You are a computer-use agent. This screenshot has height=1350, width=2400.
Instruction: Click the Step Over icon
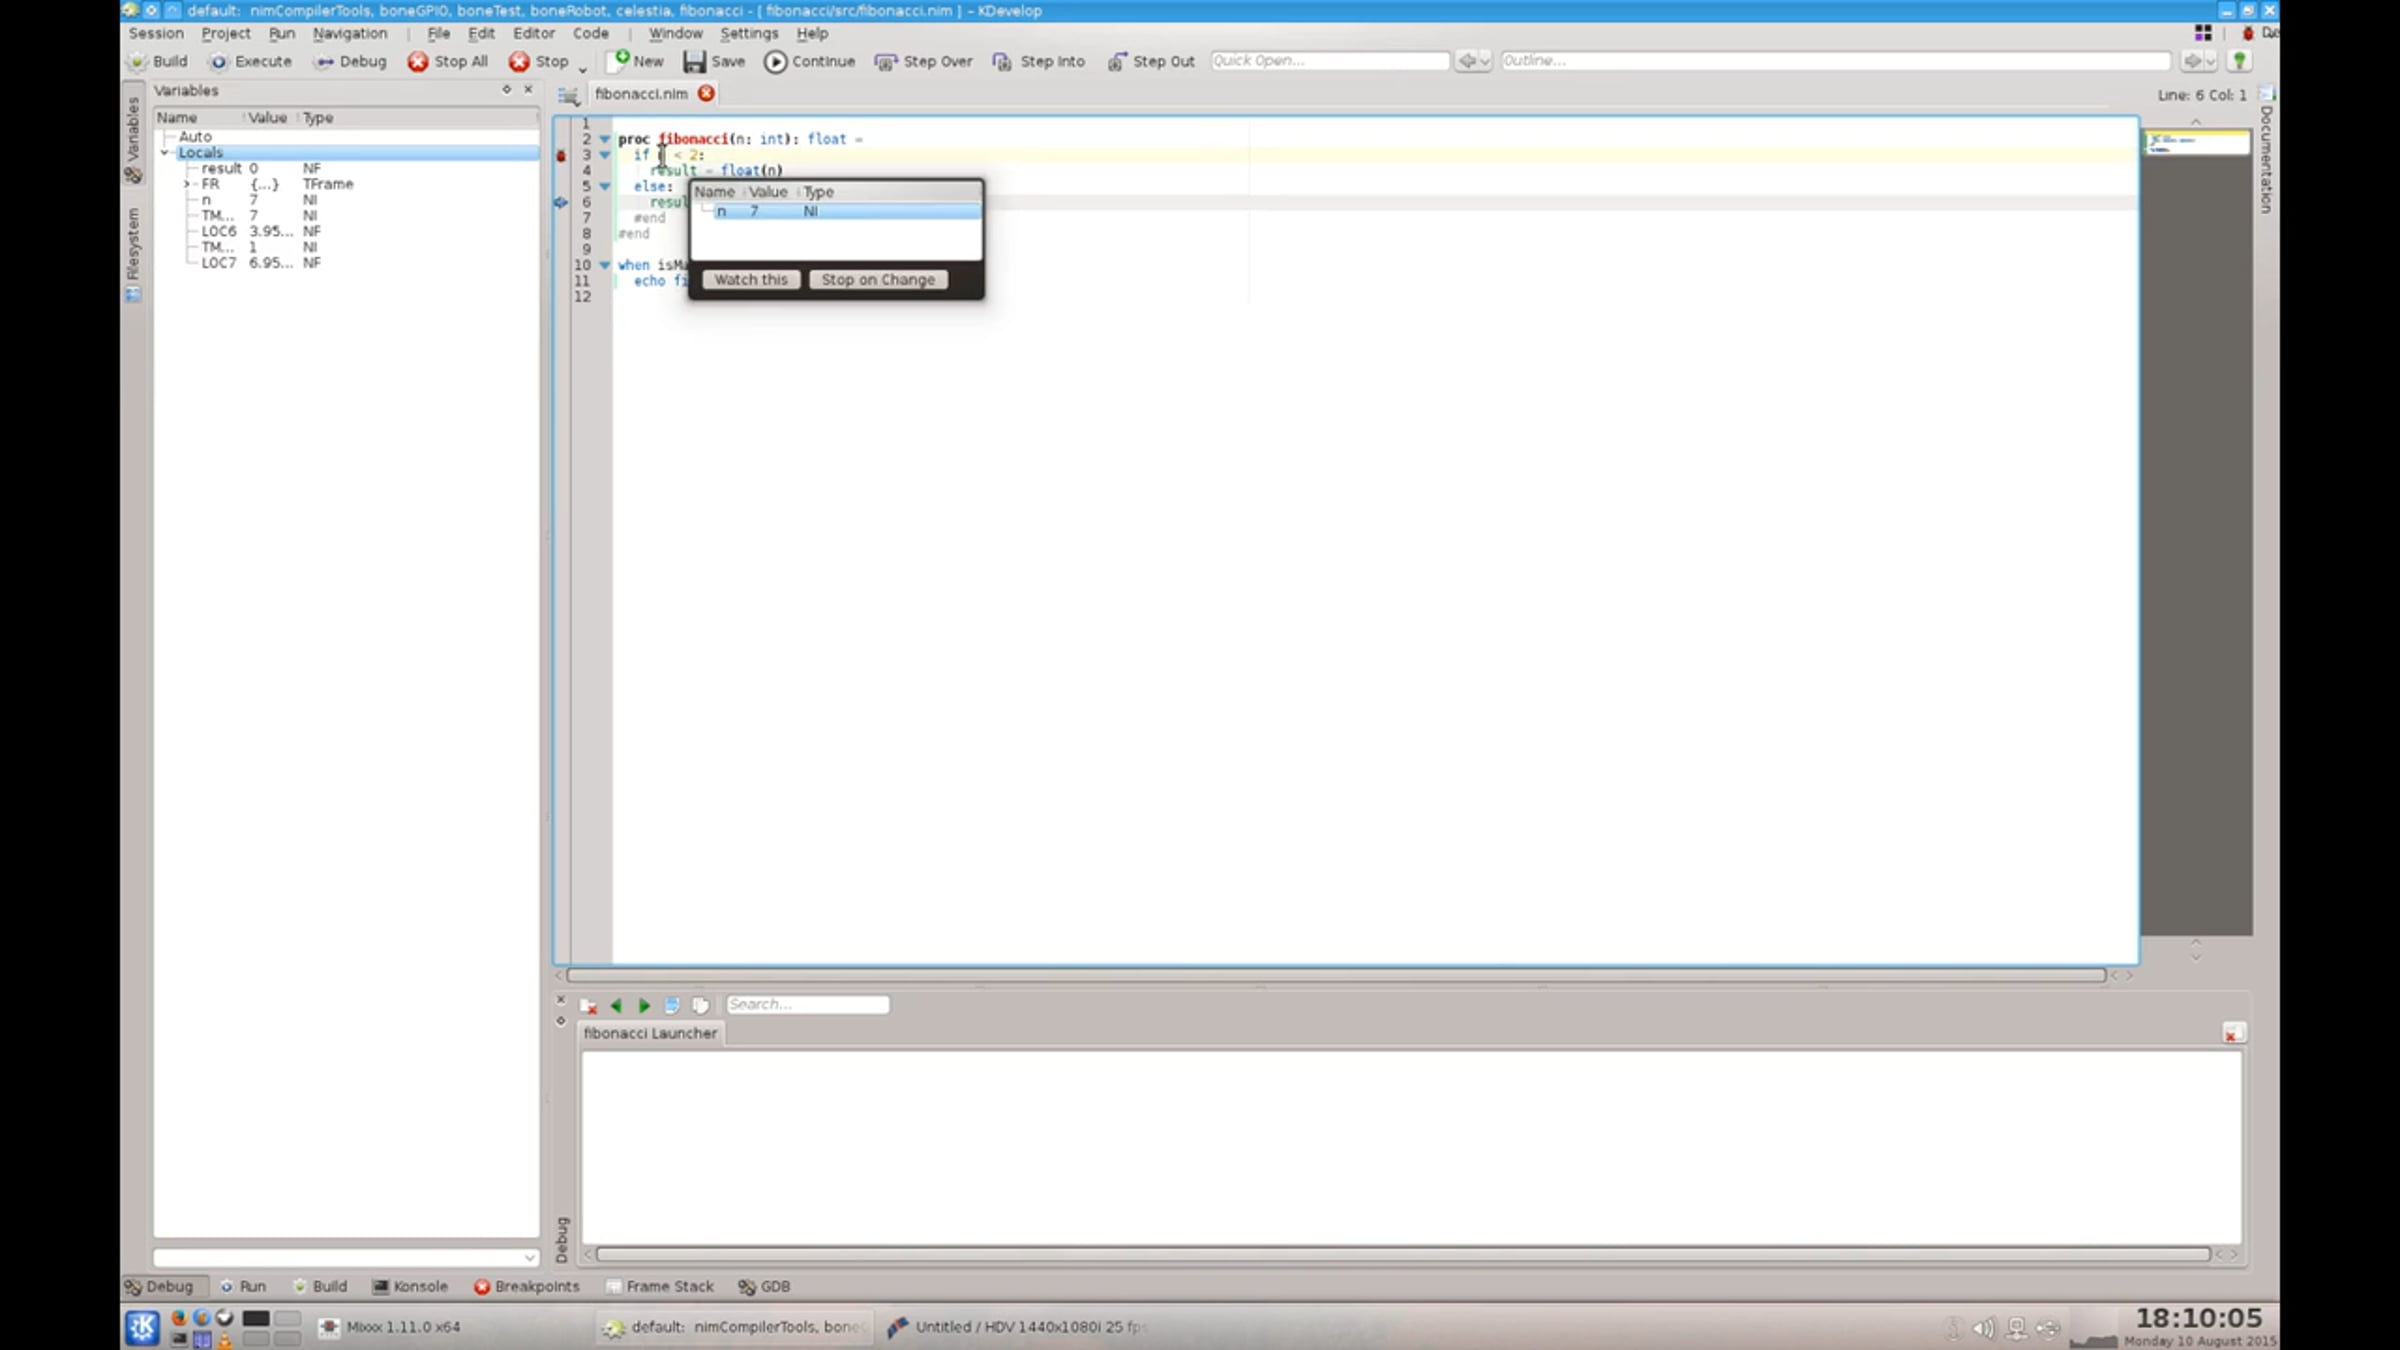click(886, 62)
